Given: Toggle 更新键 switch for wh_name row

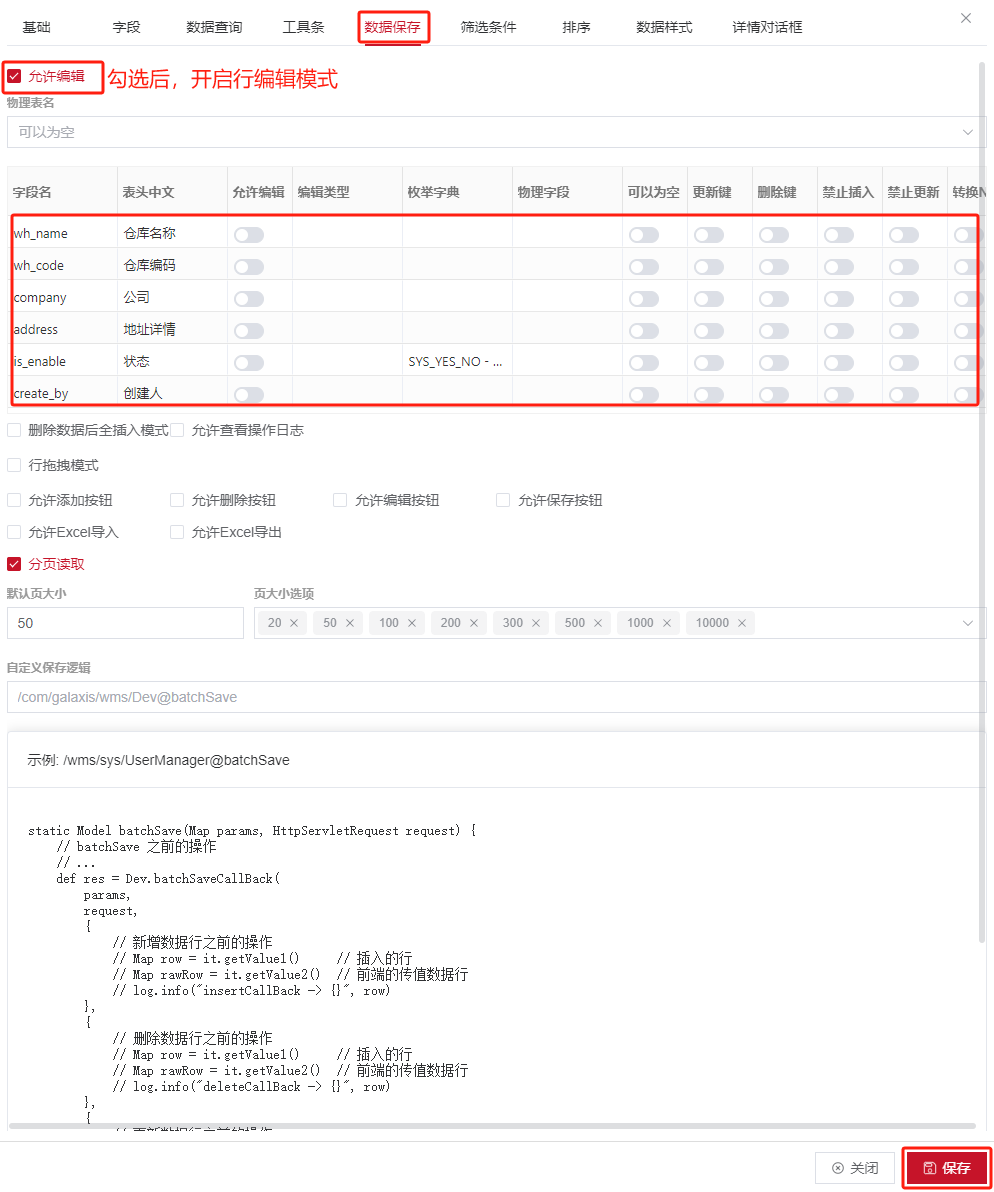Looking at the screenshot, I should [x=709, y=235].
